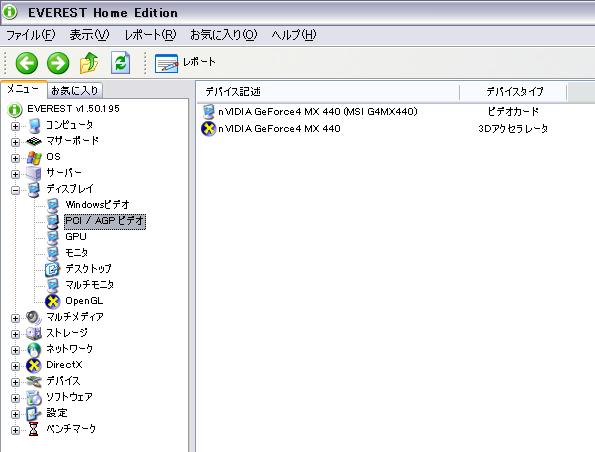Select the OpenGL tree label

pos(84,301)
